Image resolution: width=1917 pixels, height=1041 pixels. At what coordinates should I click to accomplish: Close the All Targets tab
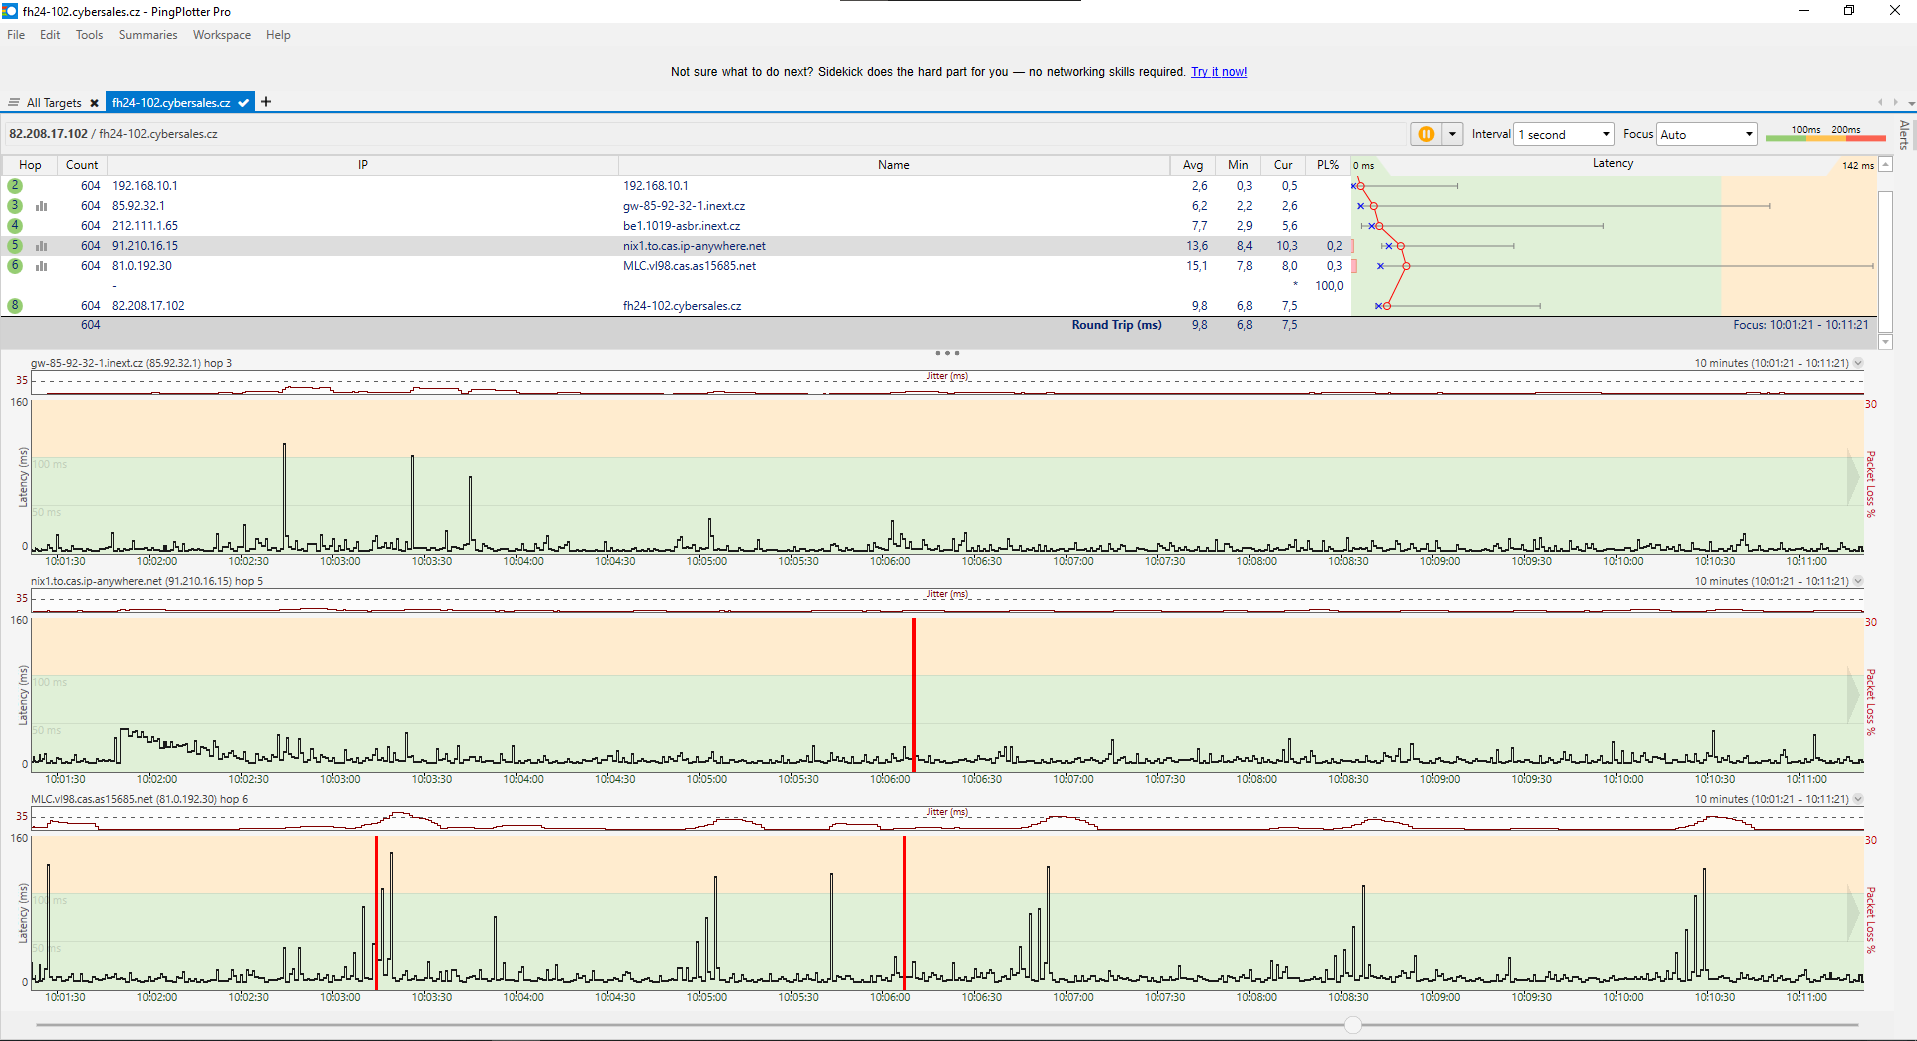tap(94, 103)
